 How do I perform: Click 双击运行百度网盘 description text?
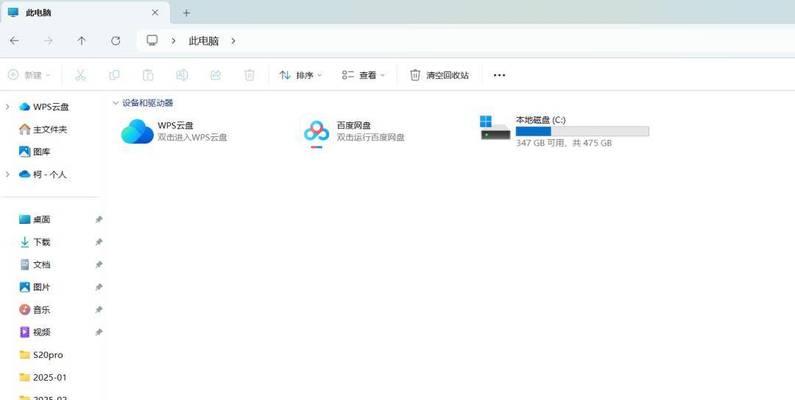click(x=371, y=137)
